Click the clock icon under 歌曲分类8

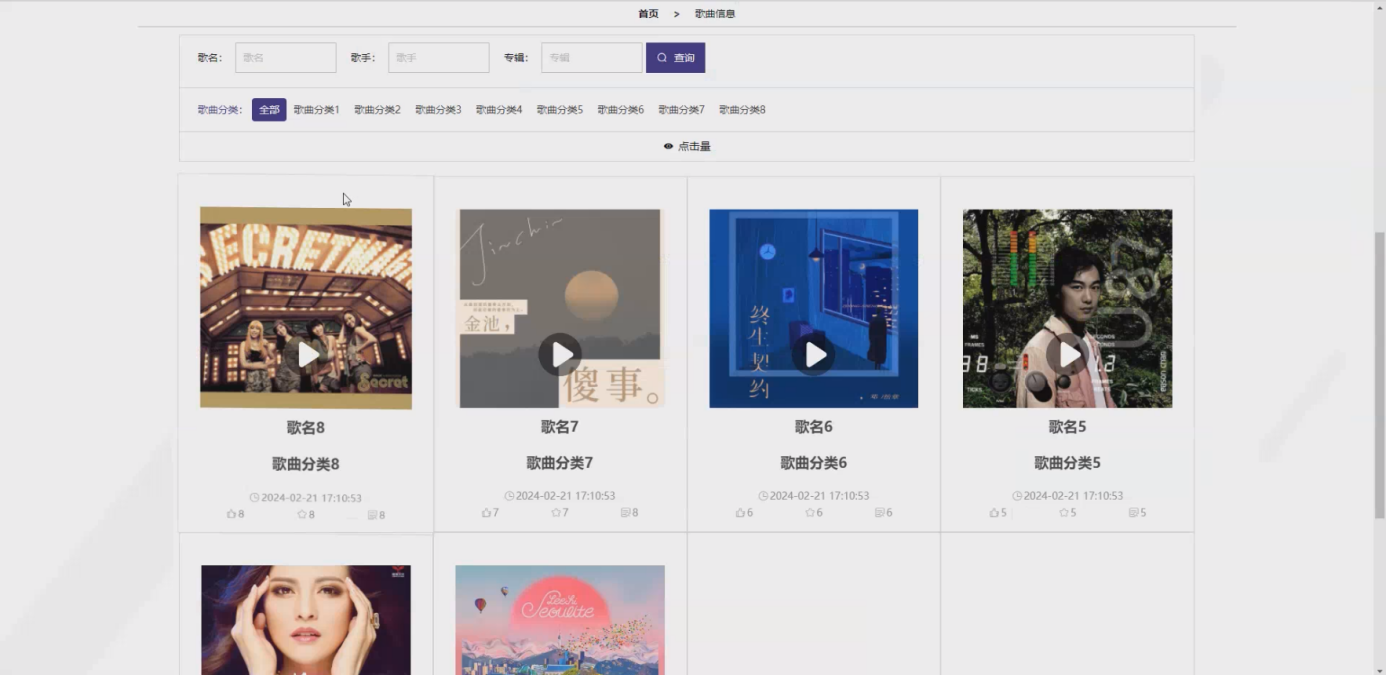(x=254, y=497)
